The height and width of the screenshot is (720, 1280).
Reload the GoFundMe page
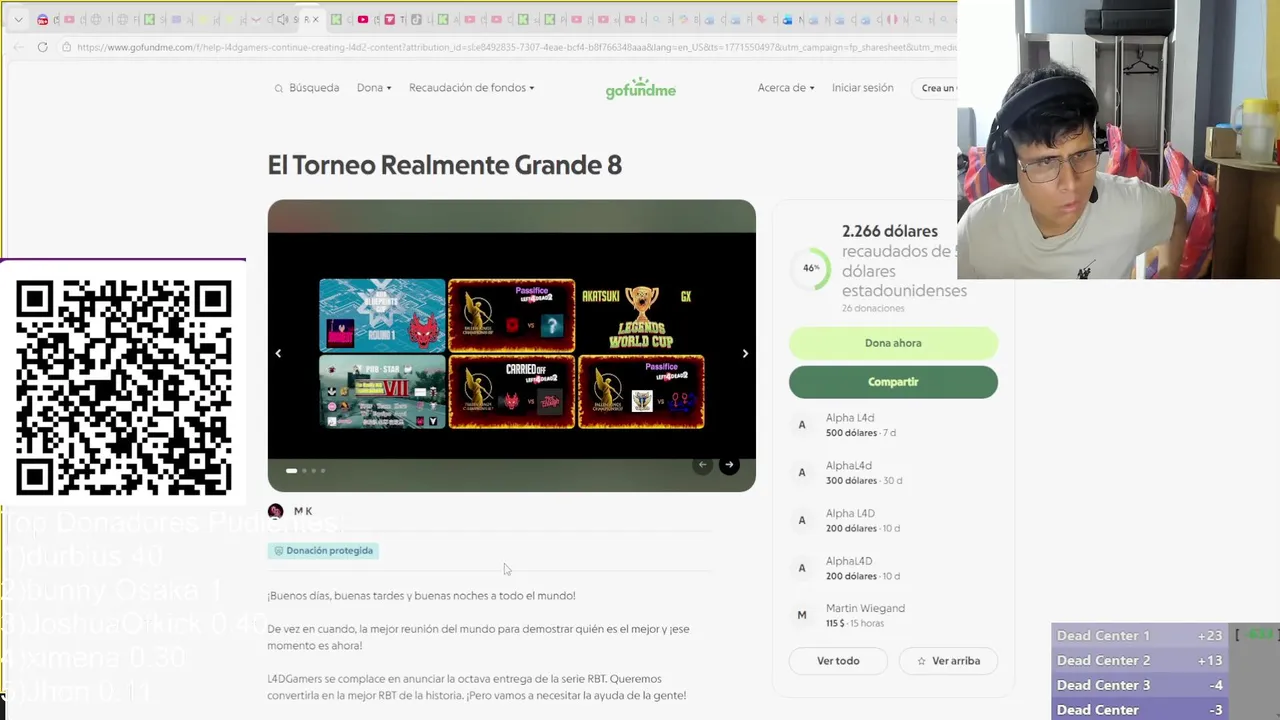42,47
